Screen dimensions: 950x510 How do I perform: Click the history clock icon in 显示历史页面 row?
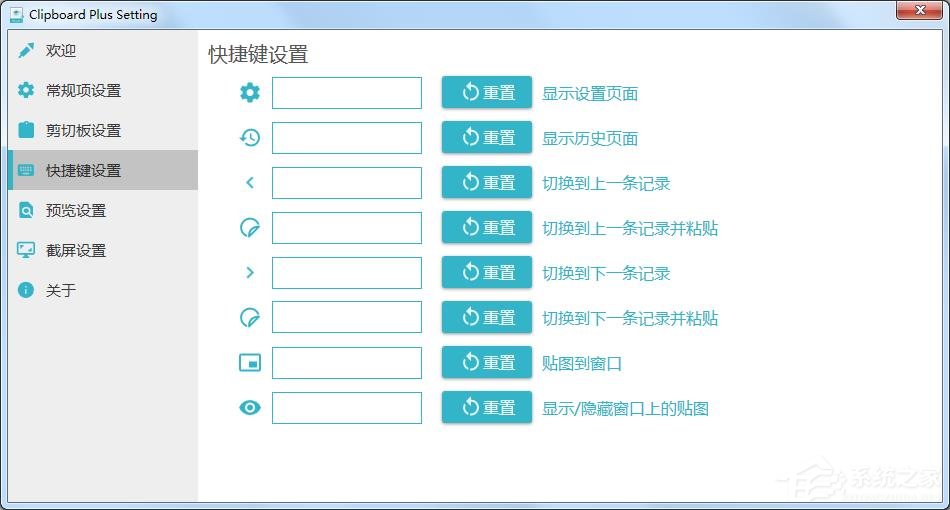[250, 138]
